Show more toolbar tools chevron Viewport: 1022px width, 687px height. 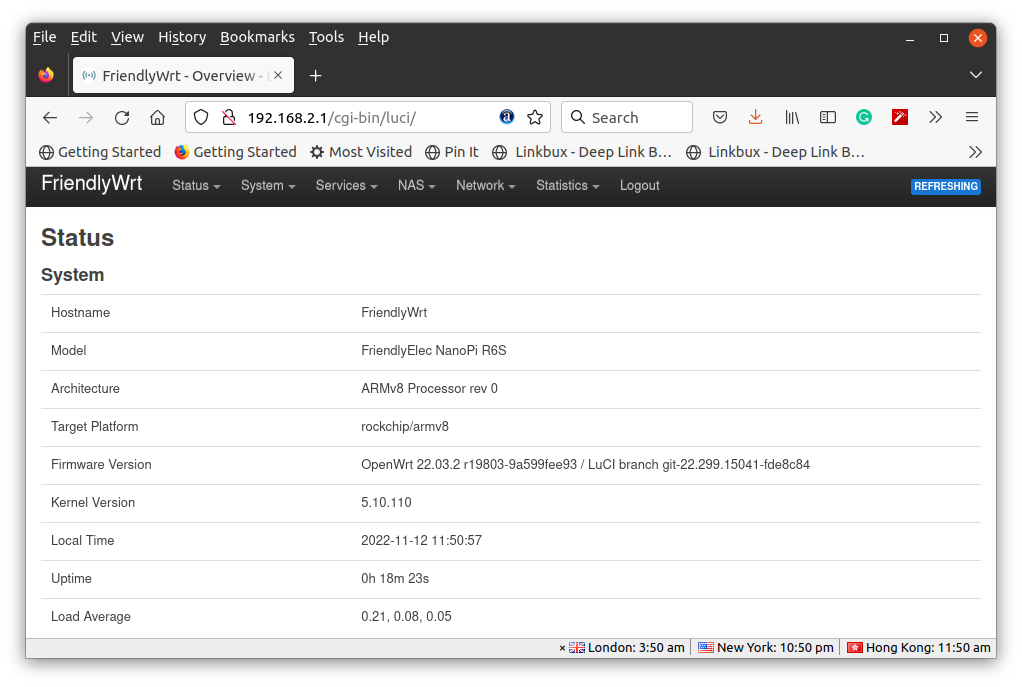[x=935, y=117]
